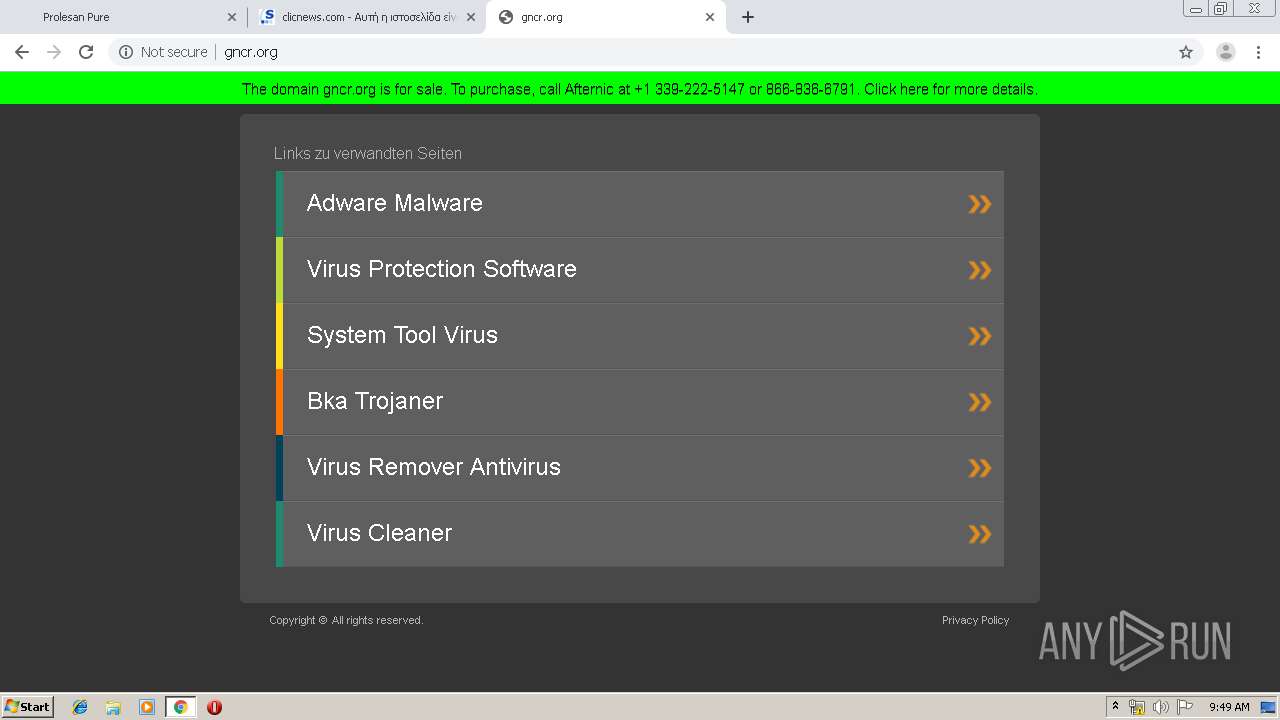Click the red security taskbar icon

click(x=214, y=707)
